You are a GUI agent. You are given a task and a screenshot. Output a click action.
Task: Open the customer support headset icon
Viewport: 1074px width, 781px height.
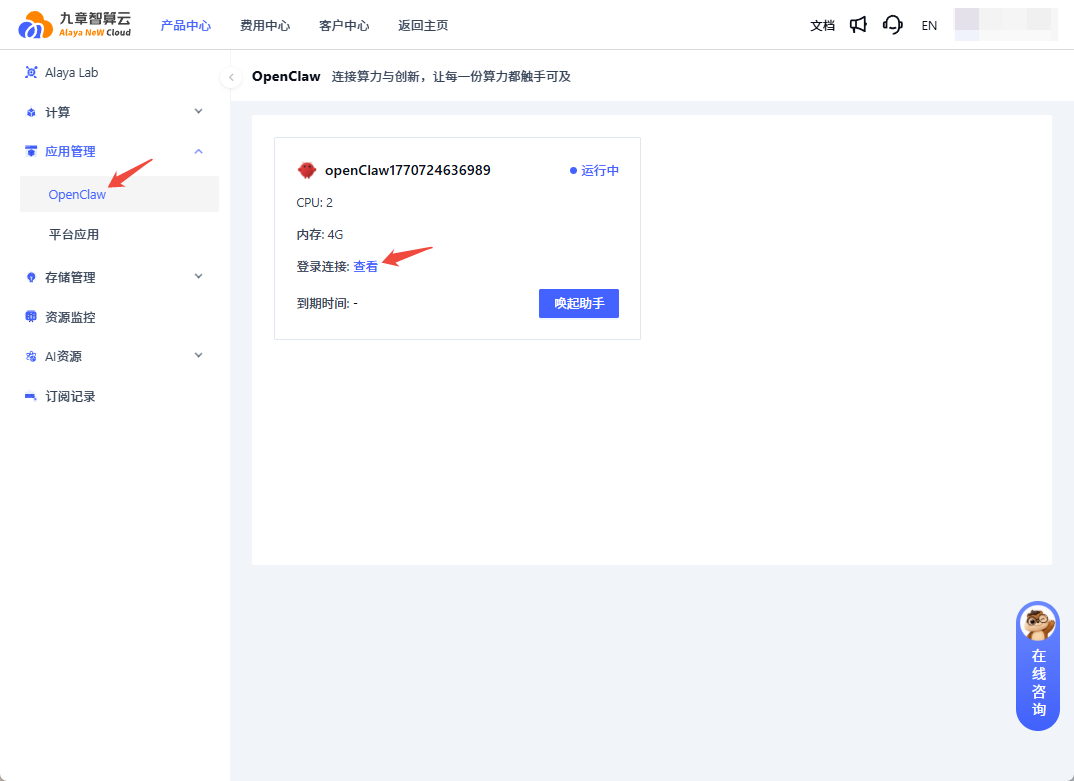click(x=892, y=25)
